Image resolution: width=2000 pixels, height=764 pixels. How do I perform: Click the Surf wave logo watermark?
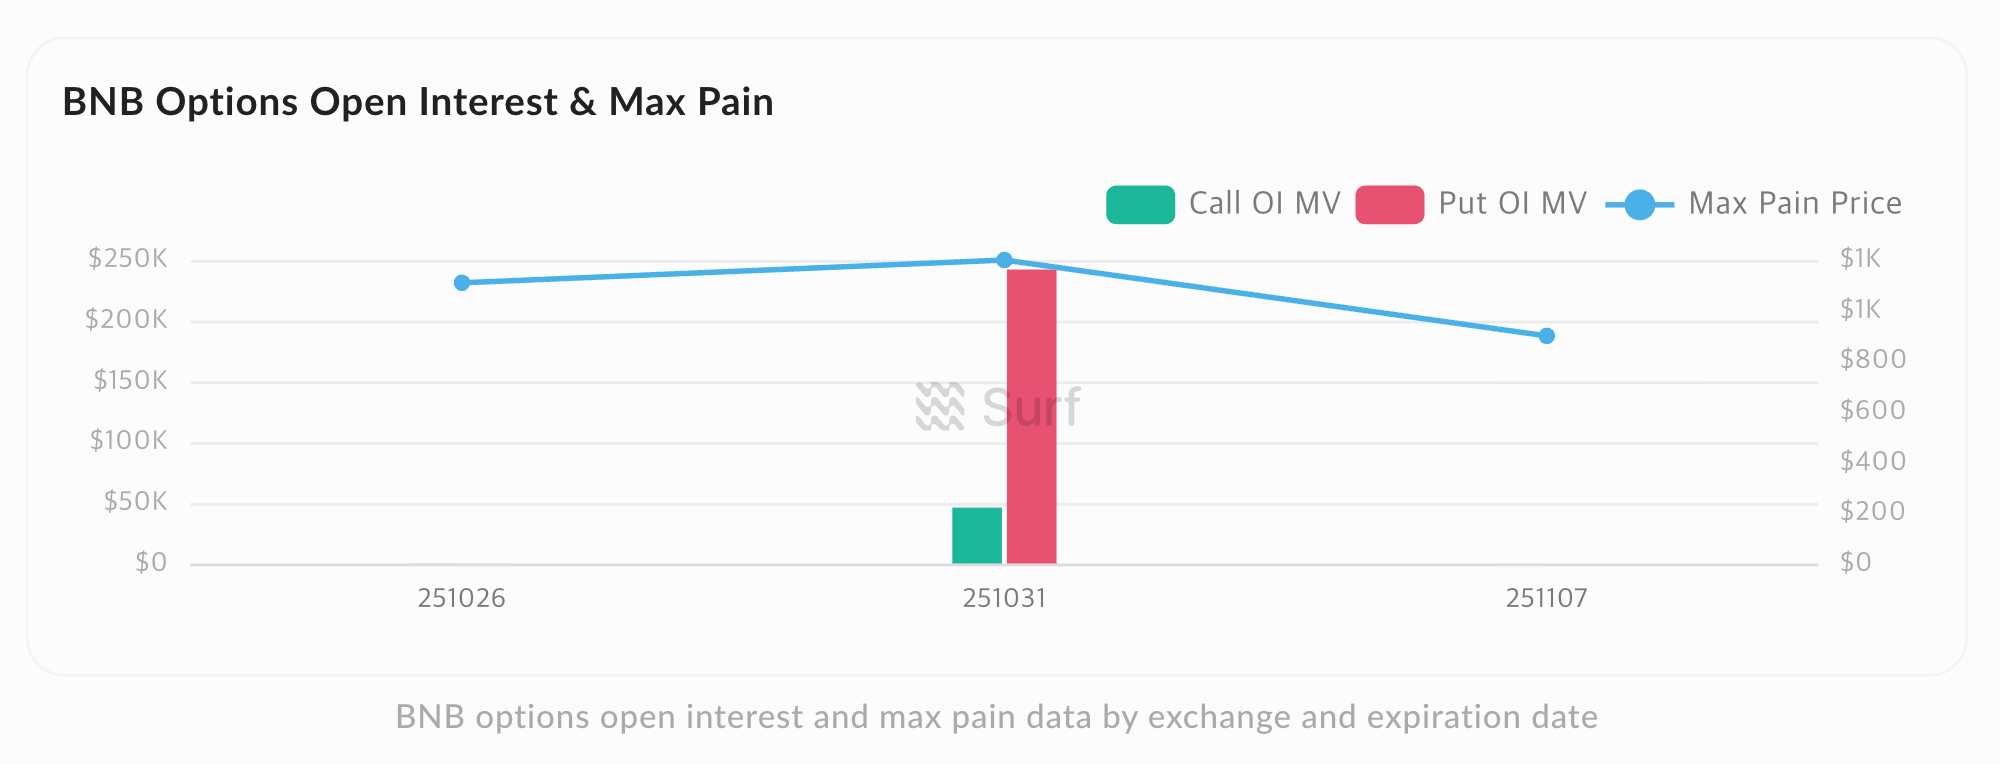(x=940, y=407)
